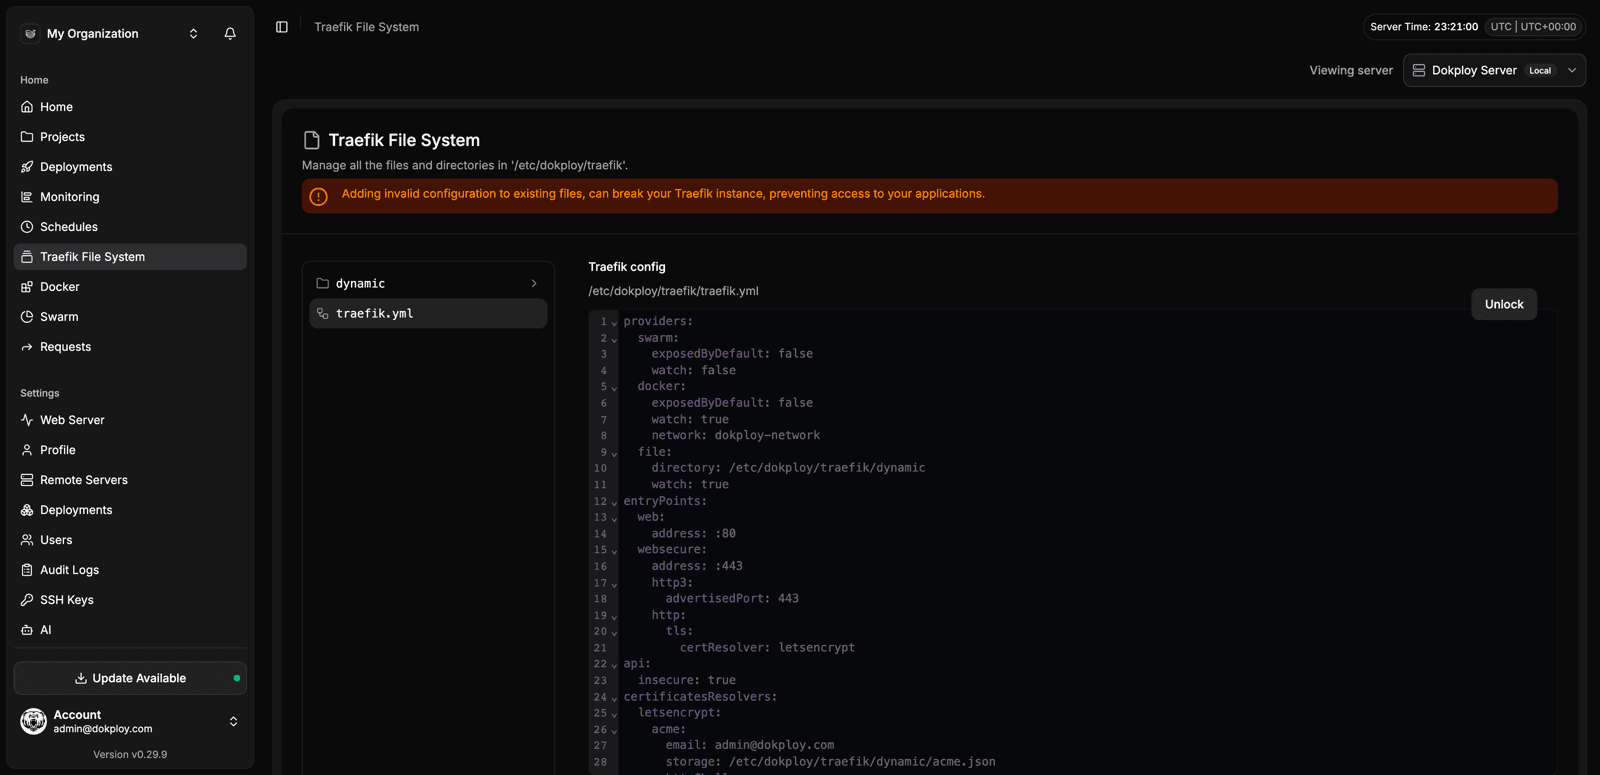
Task: Click the organization logo icon
Action: click(30, 33)
